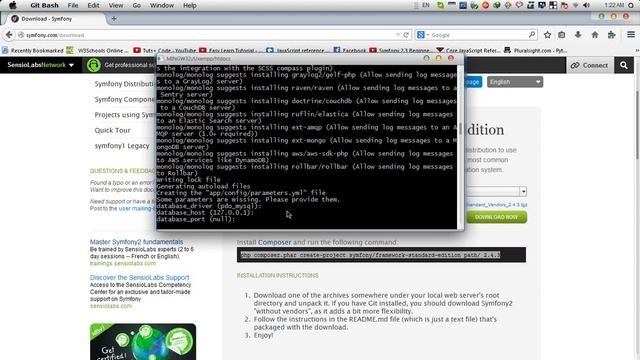Screen dimensions: 640x360
Task: Bookmark this page with the star icon
Action: (x=547, y=35)
